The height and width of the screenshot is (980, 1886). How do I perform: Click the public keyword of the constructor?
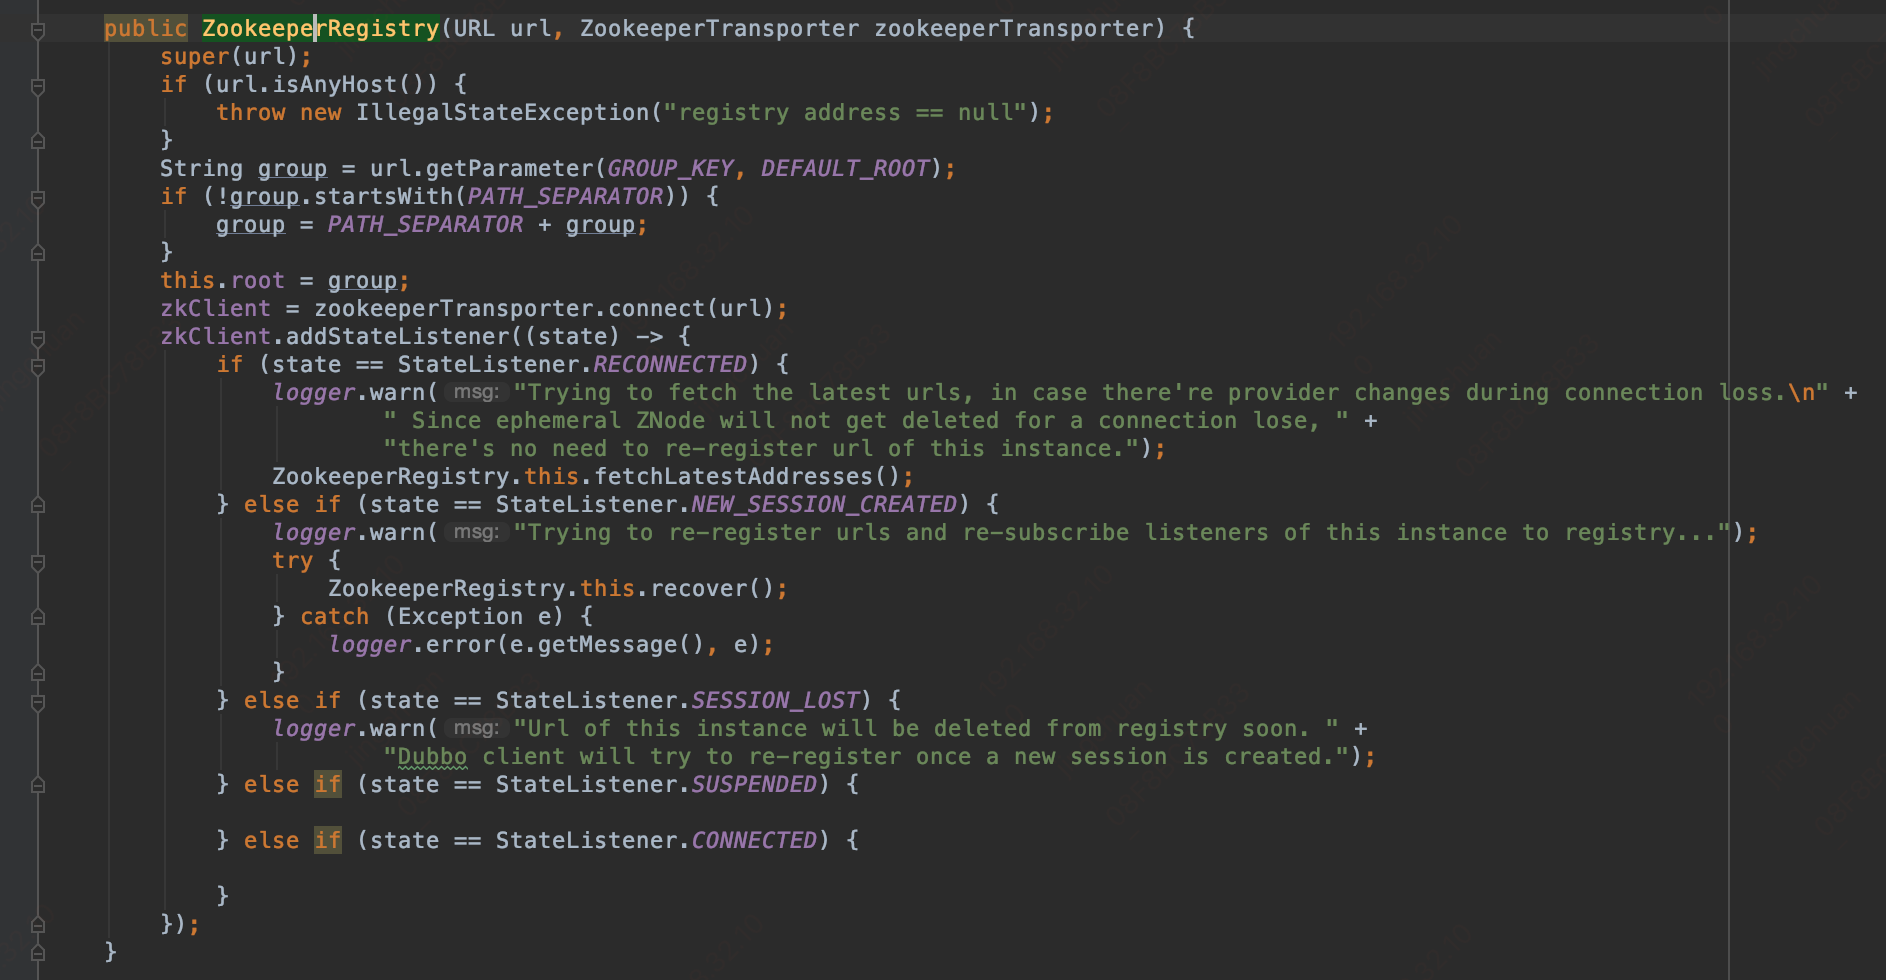point(145,29)
